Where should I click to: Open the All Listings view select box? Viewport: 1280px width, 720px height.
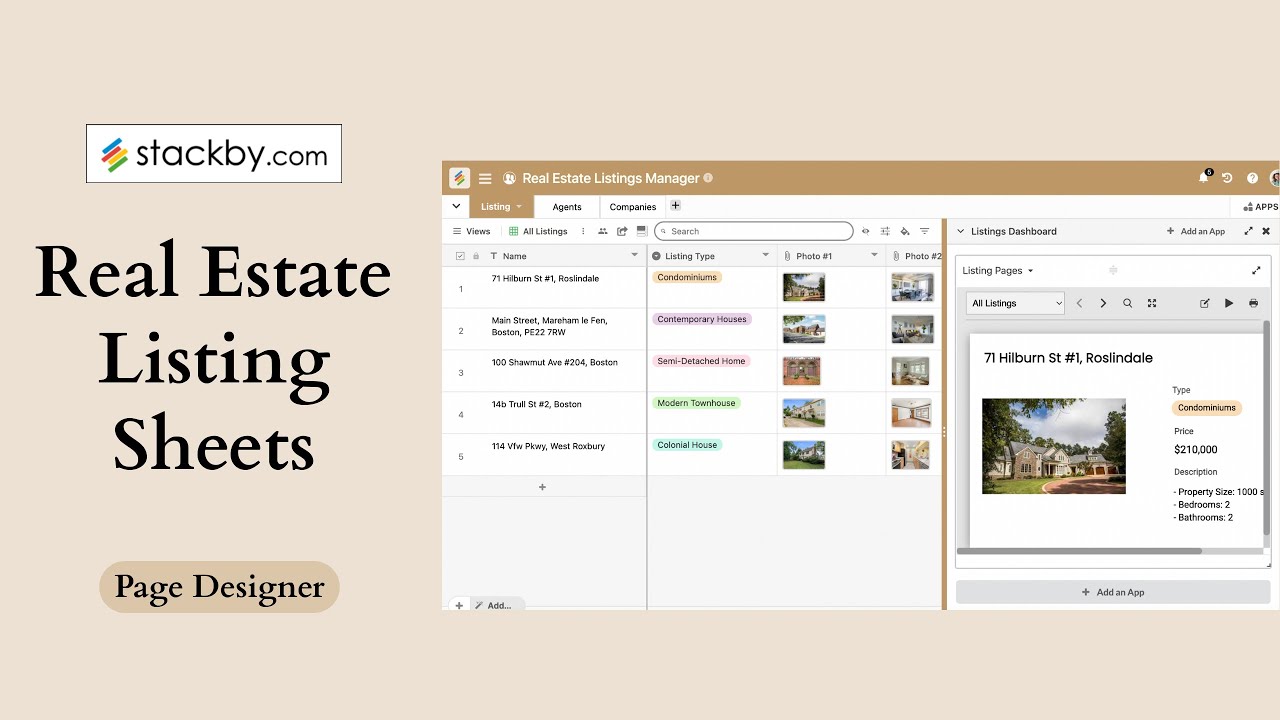(x=1015, y=303)
